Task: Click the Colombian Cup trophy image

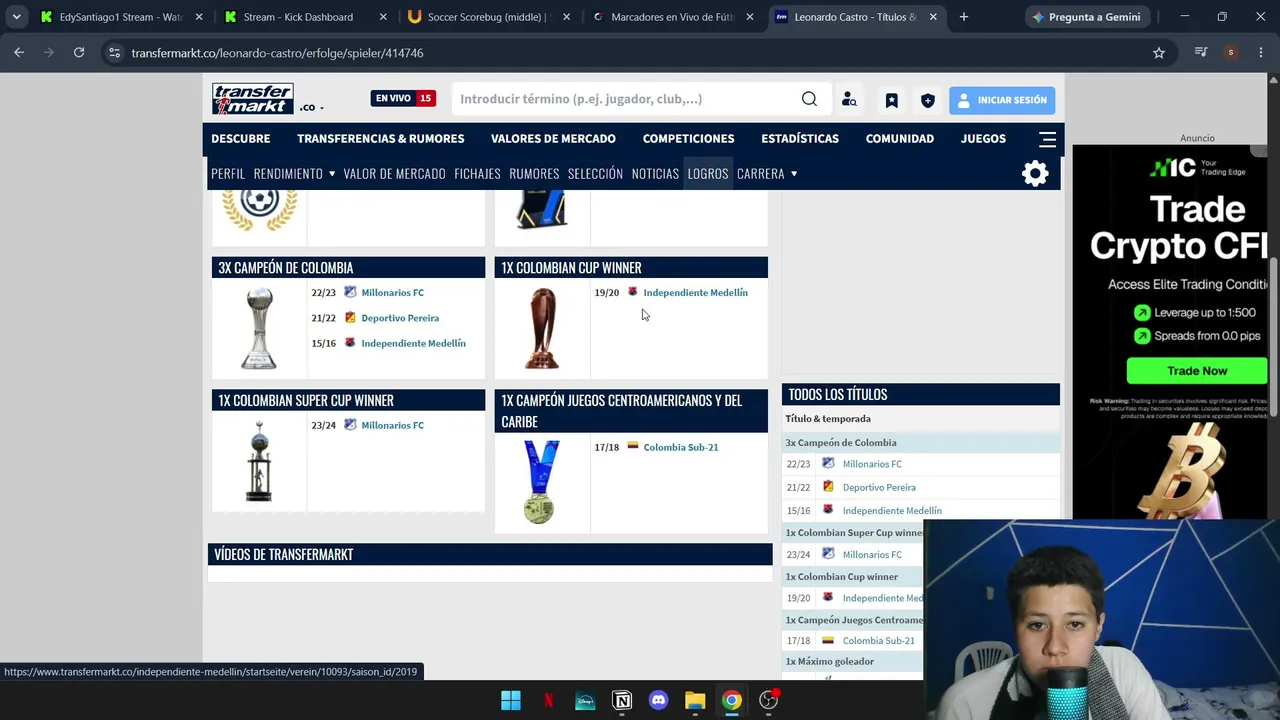Action: point(542,328)
